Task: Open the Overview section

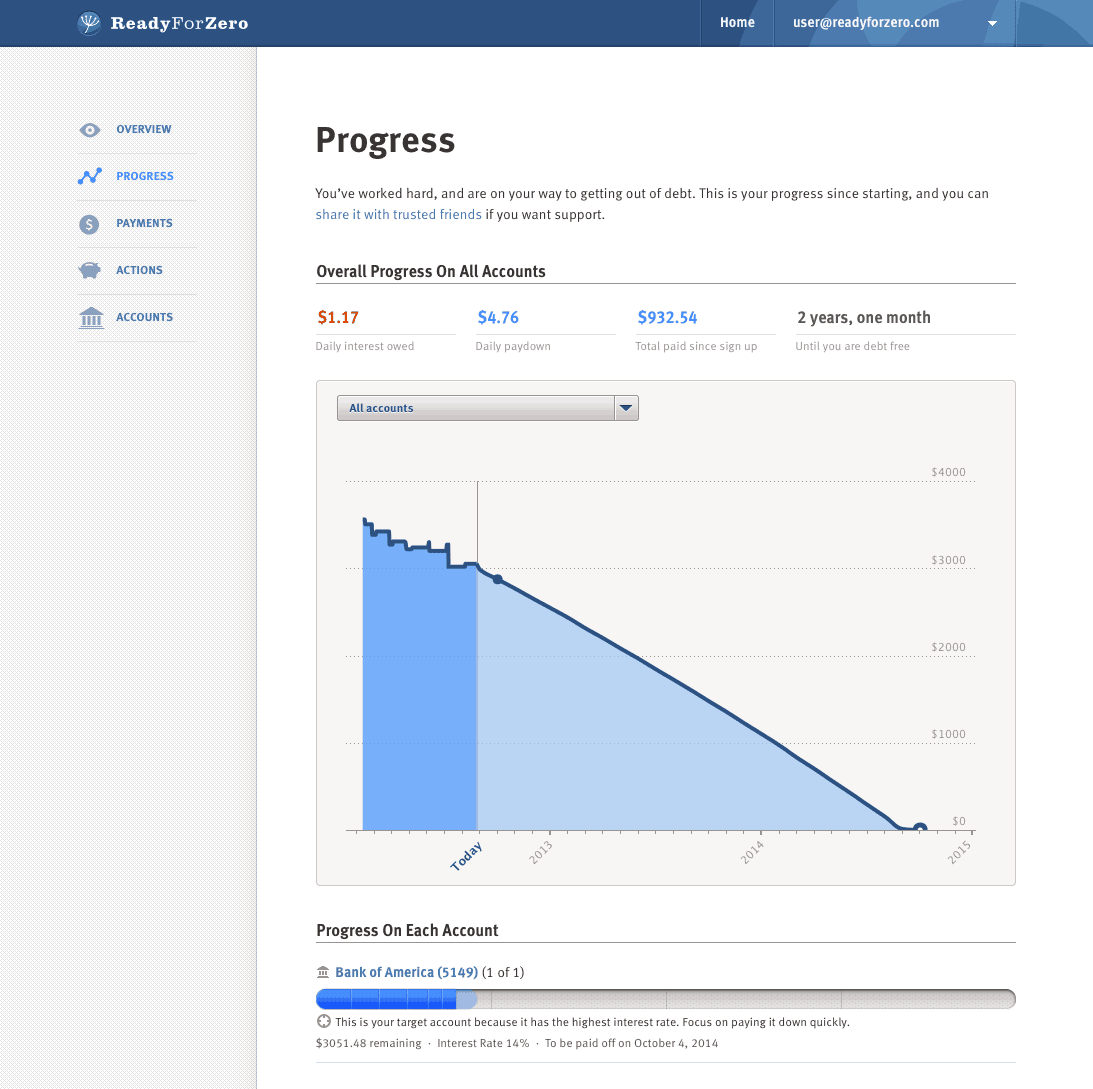Action: (x=144, y=129)
